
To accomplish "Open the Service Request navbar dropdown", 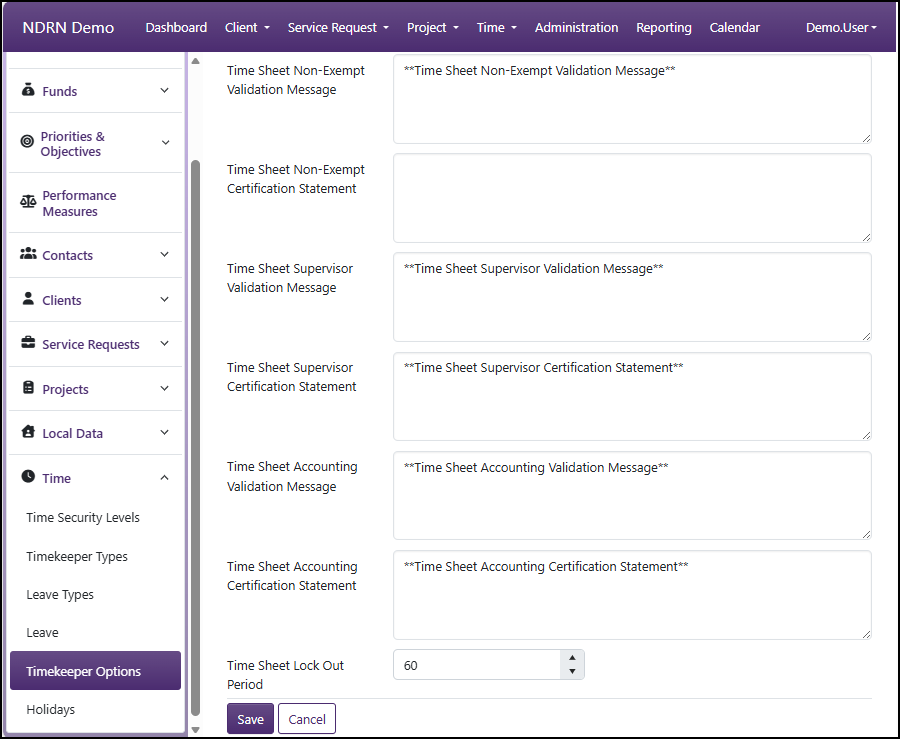I will click(x=338, y=28).
